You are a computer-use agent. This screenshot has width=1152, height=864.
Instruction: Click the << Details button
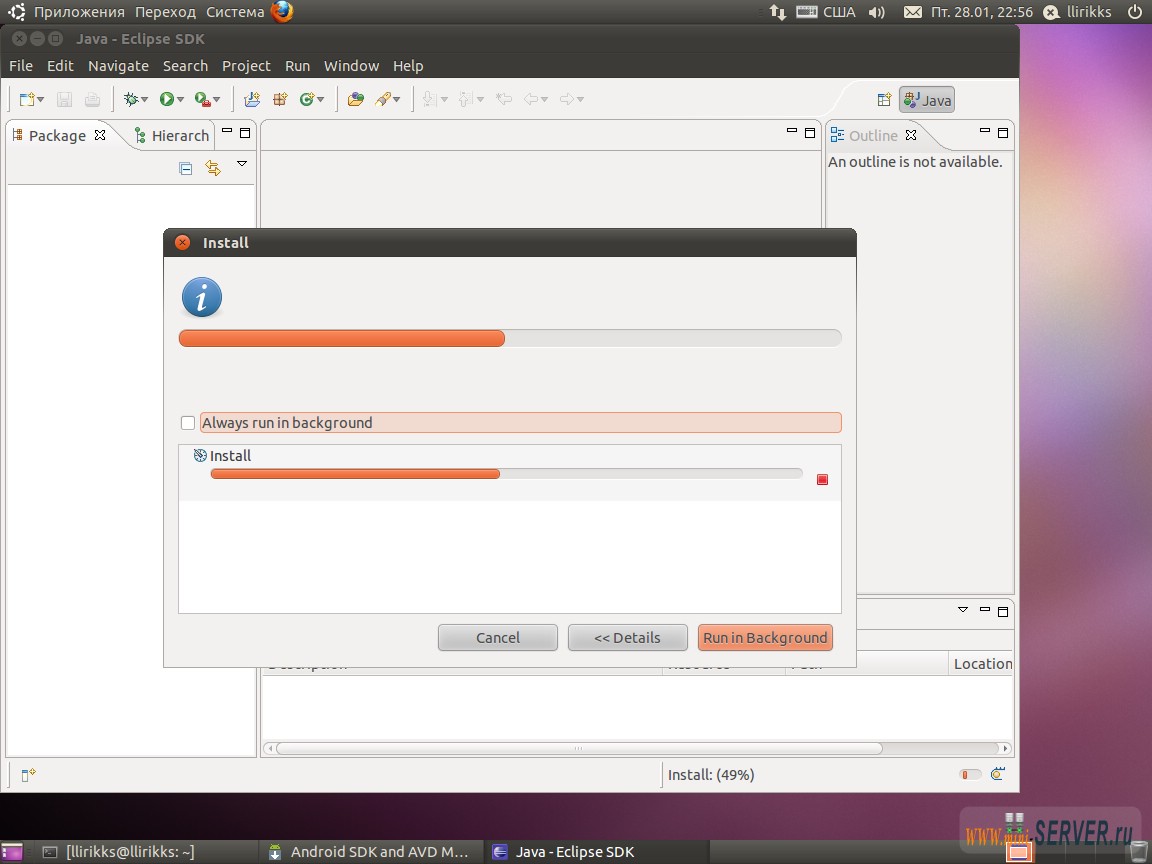tap(627, 638)
